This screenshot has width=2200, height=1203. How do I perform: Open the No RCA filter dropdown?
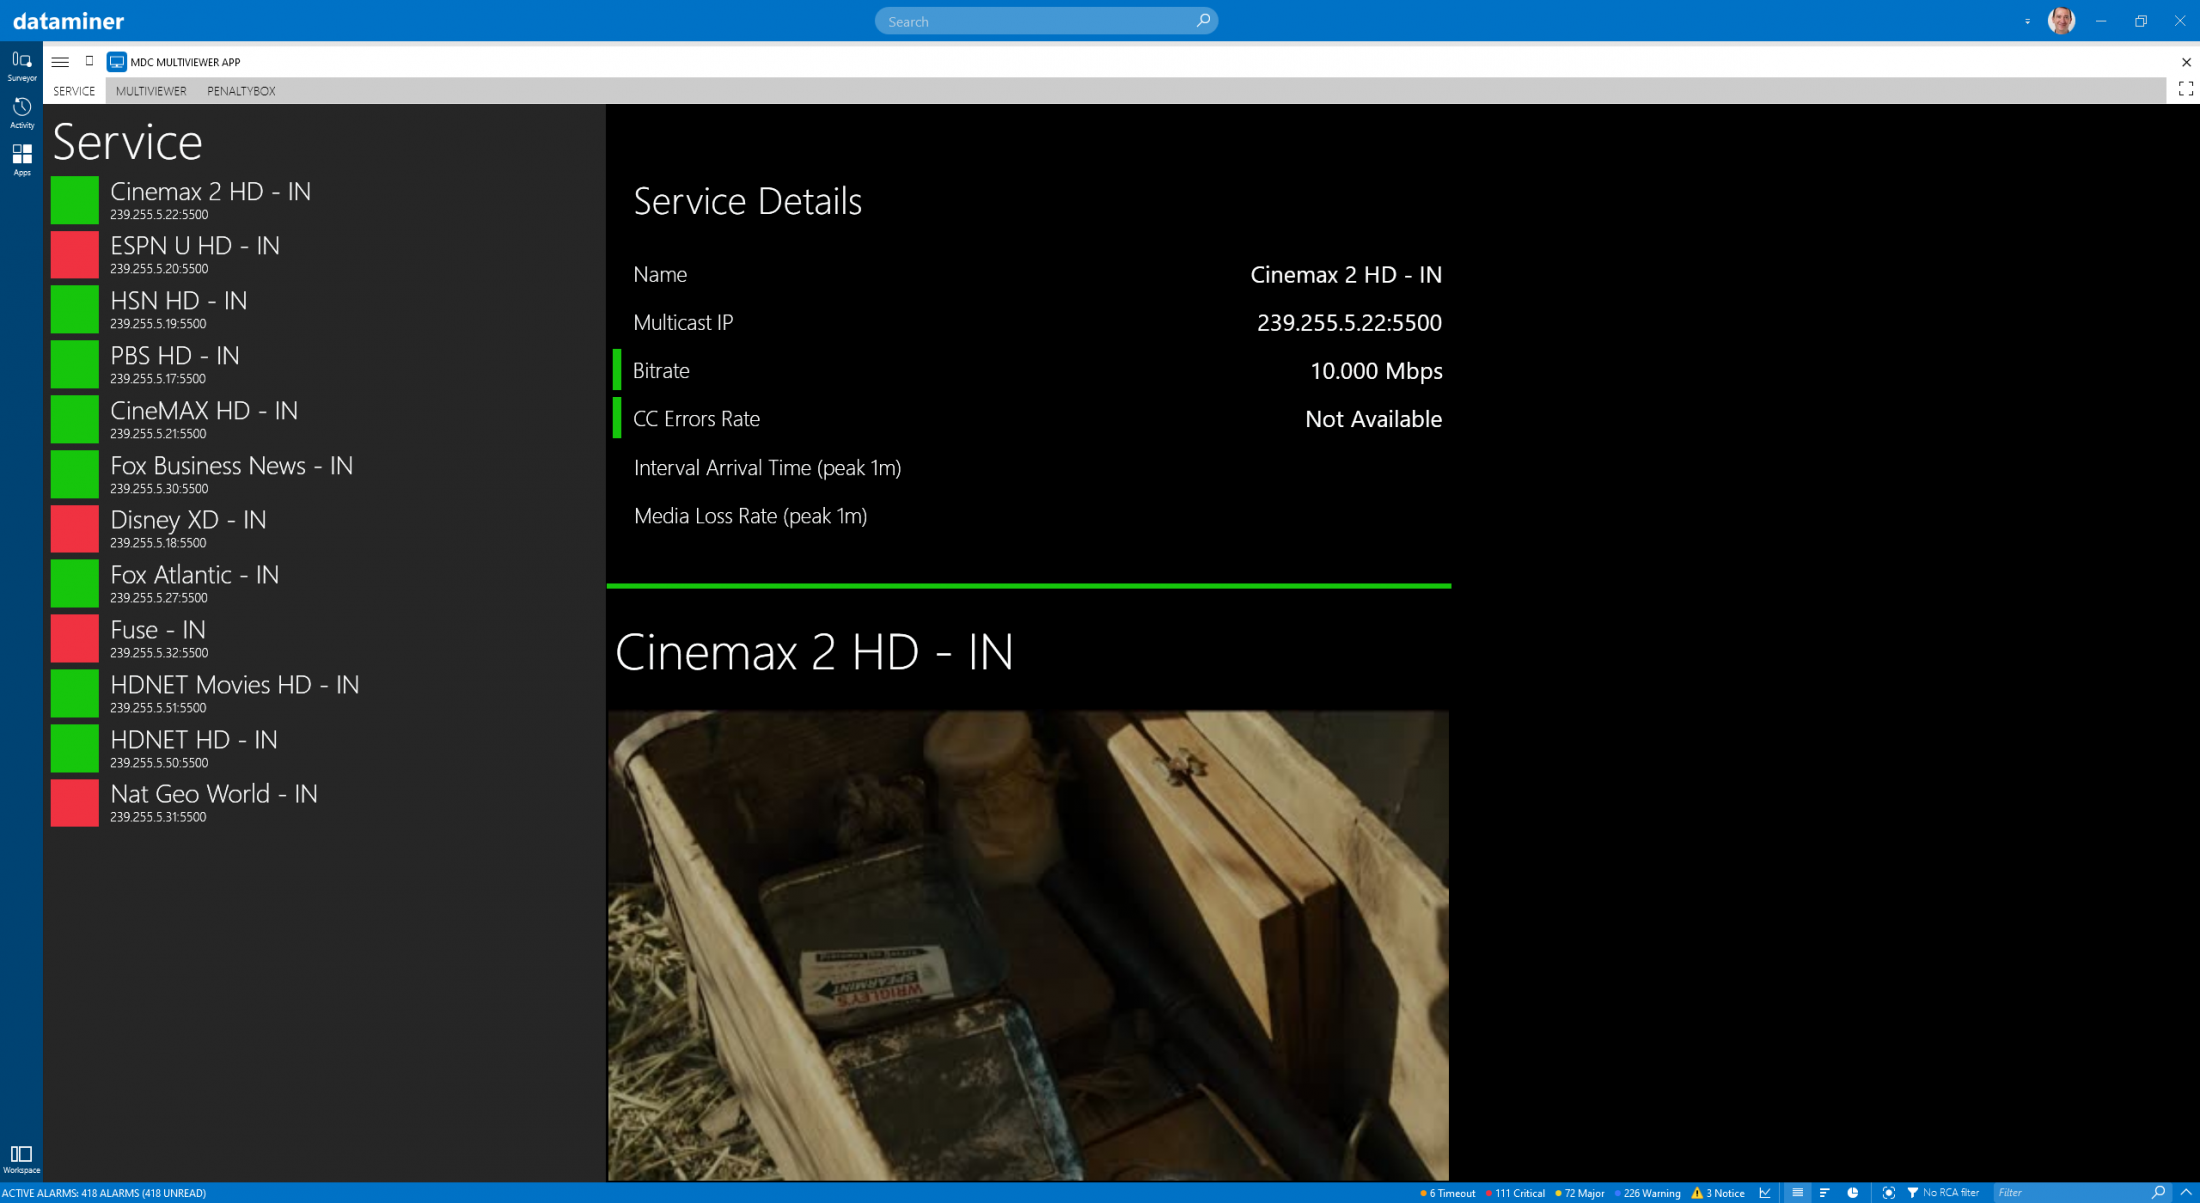(1943, 1193)
